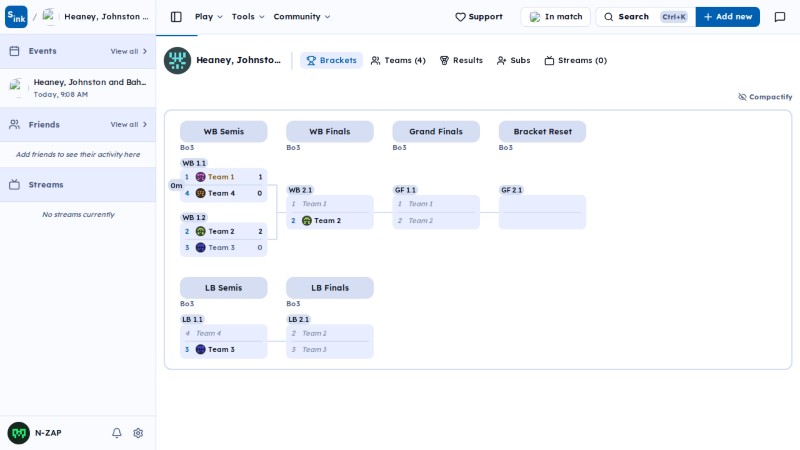The image size is (800, 450).
Task: Focus the Search field
Action: (645, 17)
